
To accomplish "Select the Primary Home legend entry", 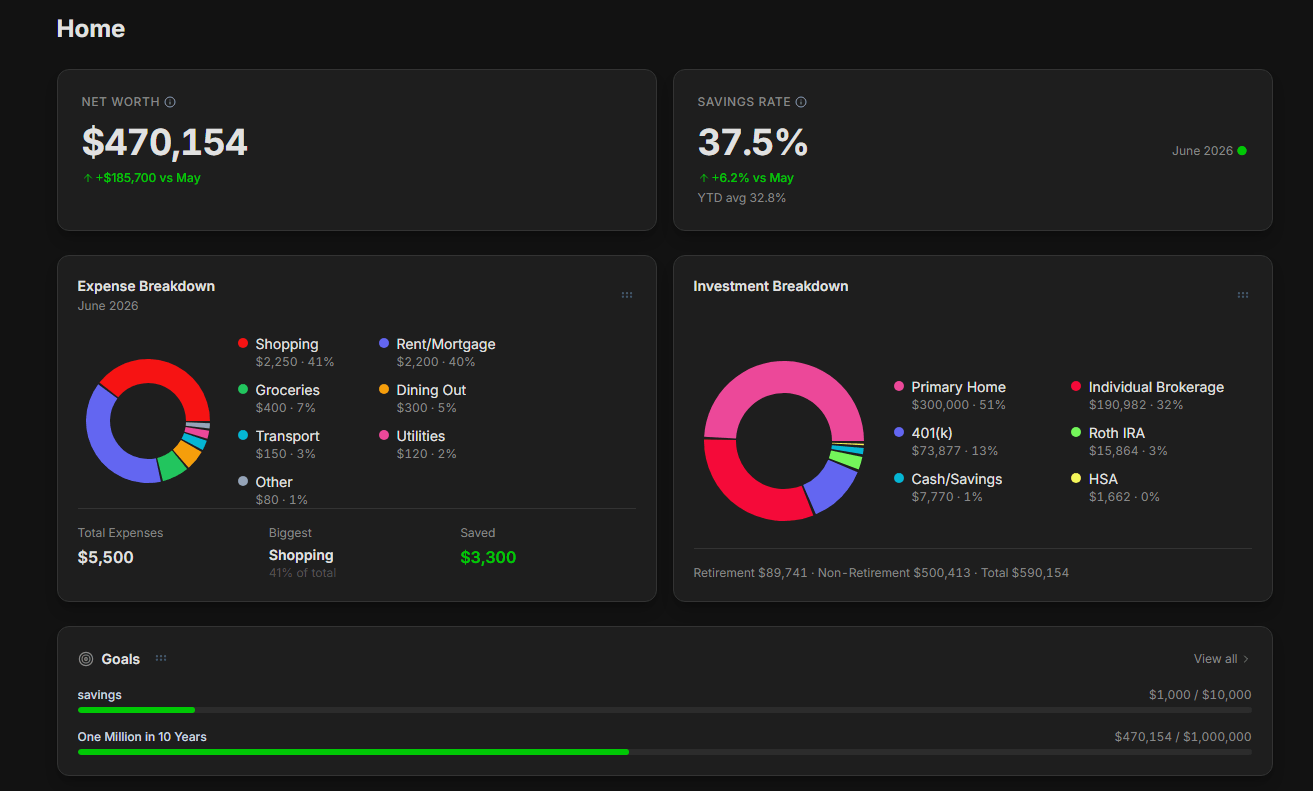I will pyautogui.click(x=950, y=395).
